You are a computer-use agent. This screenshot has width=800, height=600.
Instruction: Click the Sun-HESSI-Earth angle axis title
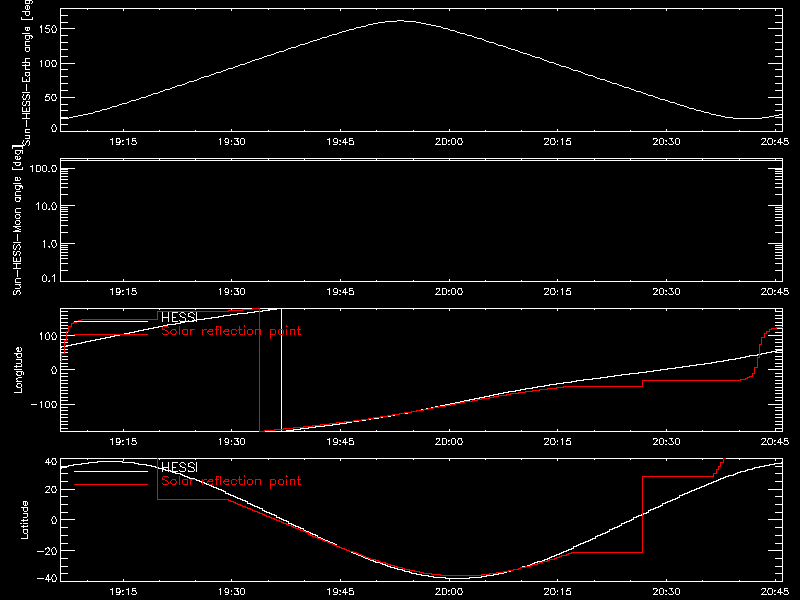coord(27,71)
